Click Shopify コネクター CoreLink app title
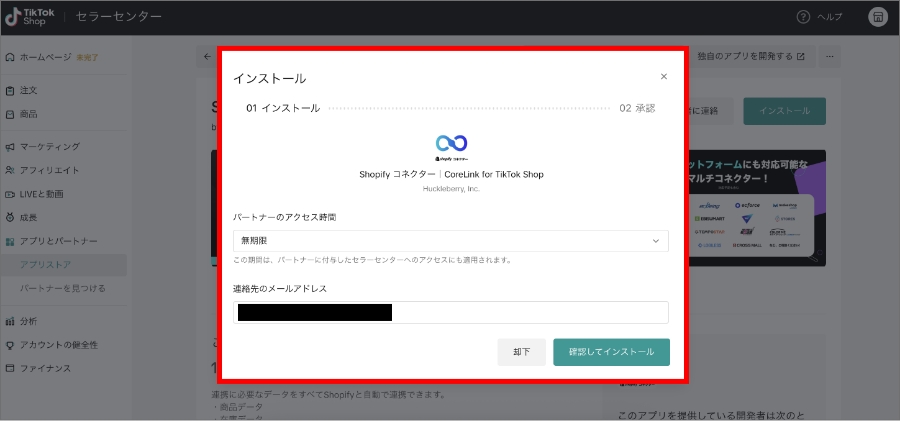900x421 pixels. (451, 175)
